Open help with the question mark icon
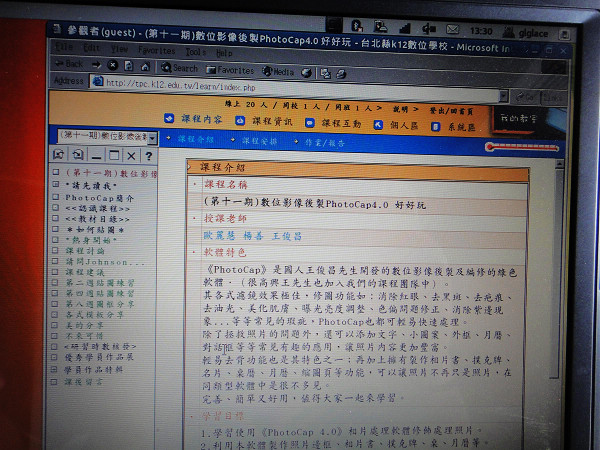600x450 pixels. [x=149, y=156]
